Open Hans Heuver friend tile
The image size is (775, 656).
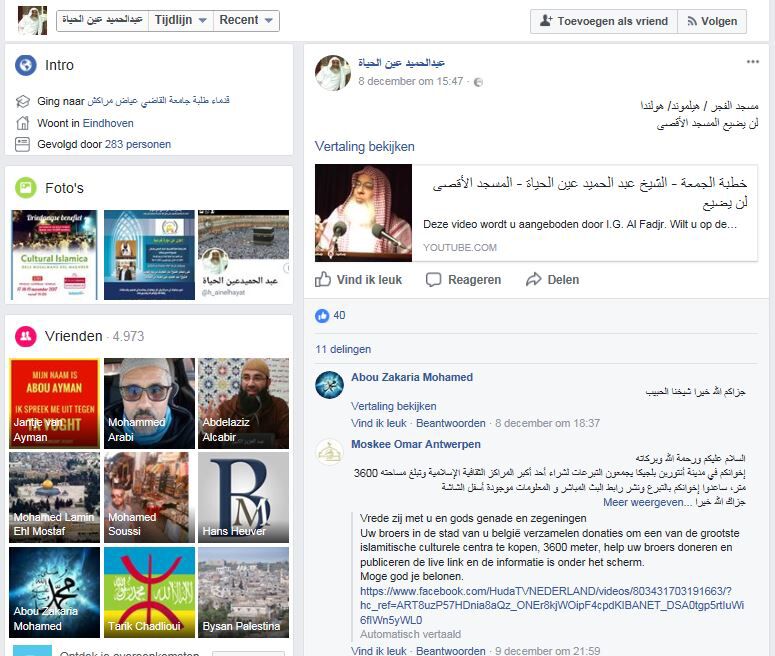pyautogui.click(x=243, y=497)
